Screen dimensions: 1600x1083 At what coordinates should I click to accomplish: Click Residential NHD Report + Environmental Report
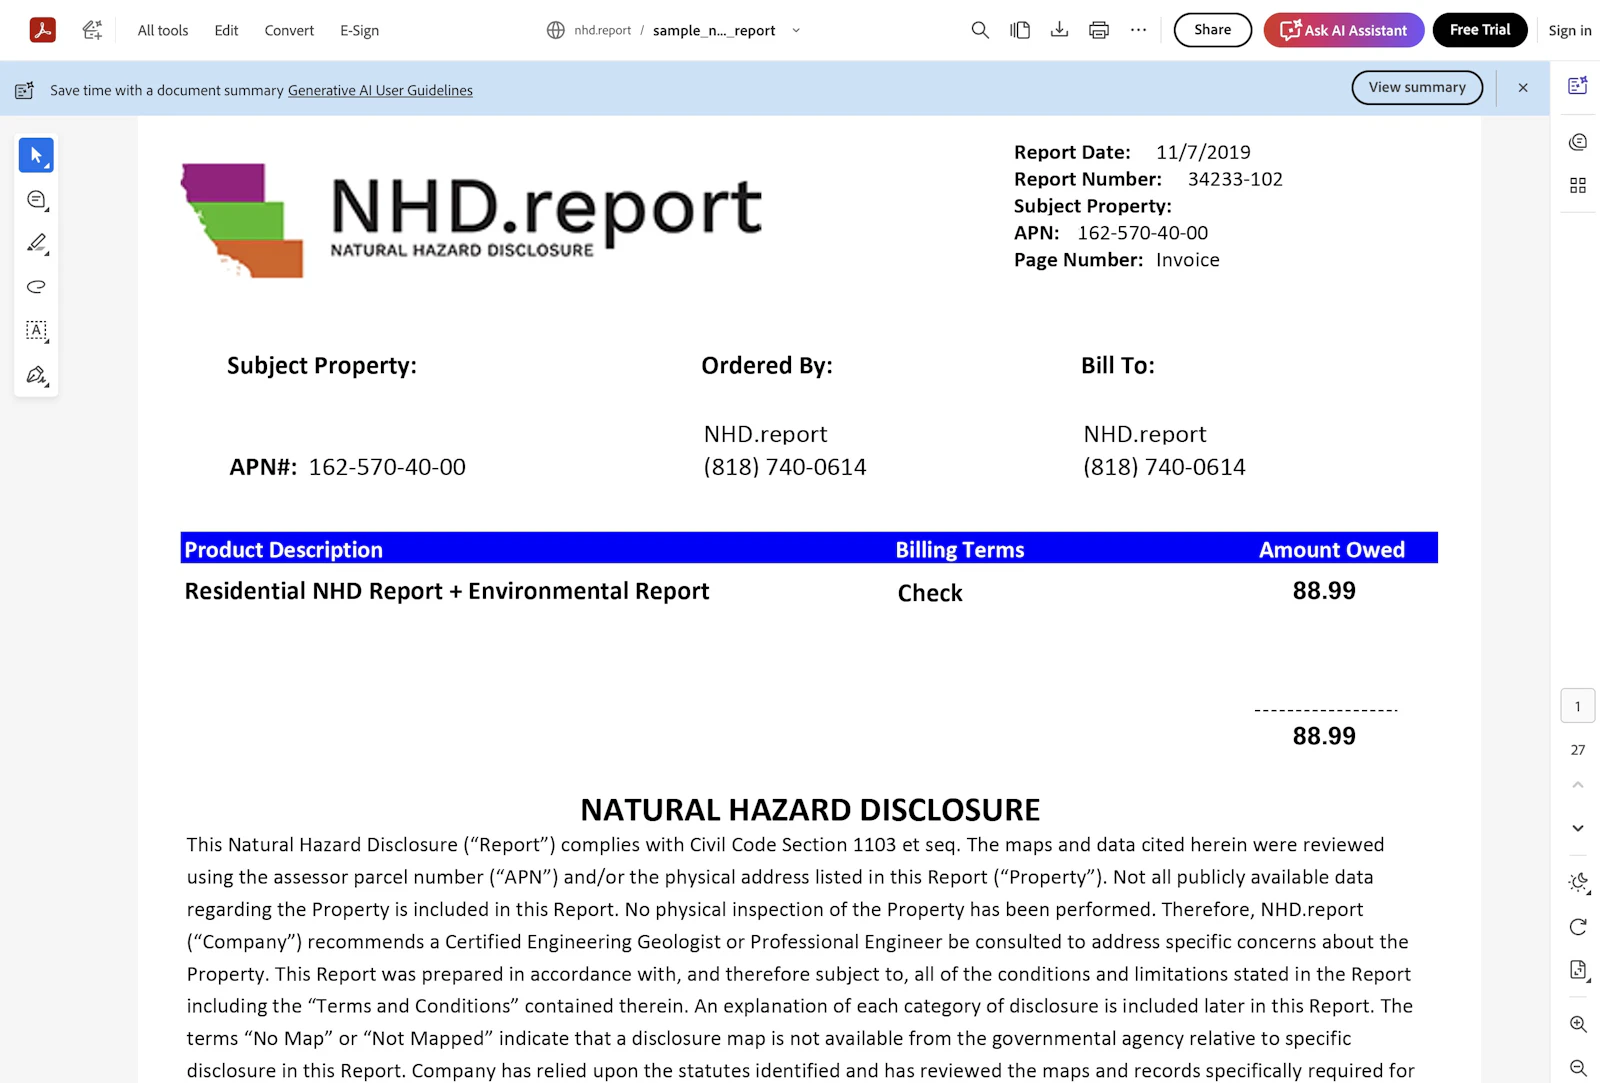[x=447, y=591]
